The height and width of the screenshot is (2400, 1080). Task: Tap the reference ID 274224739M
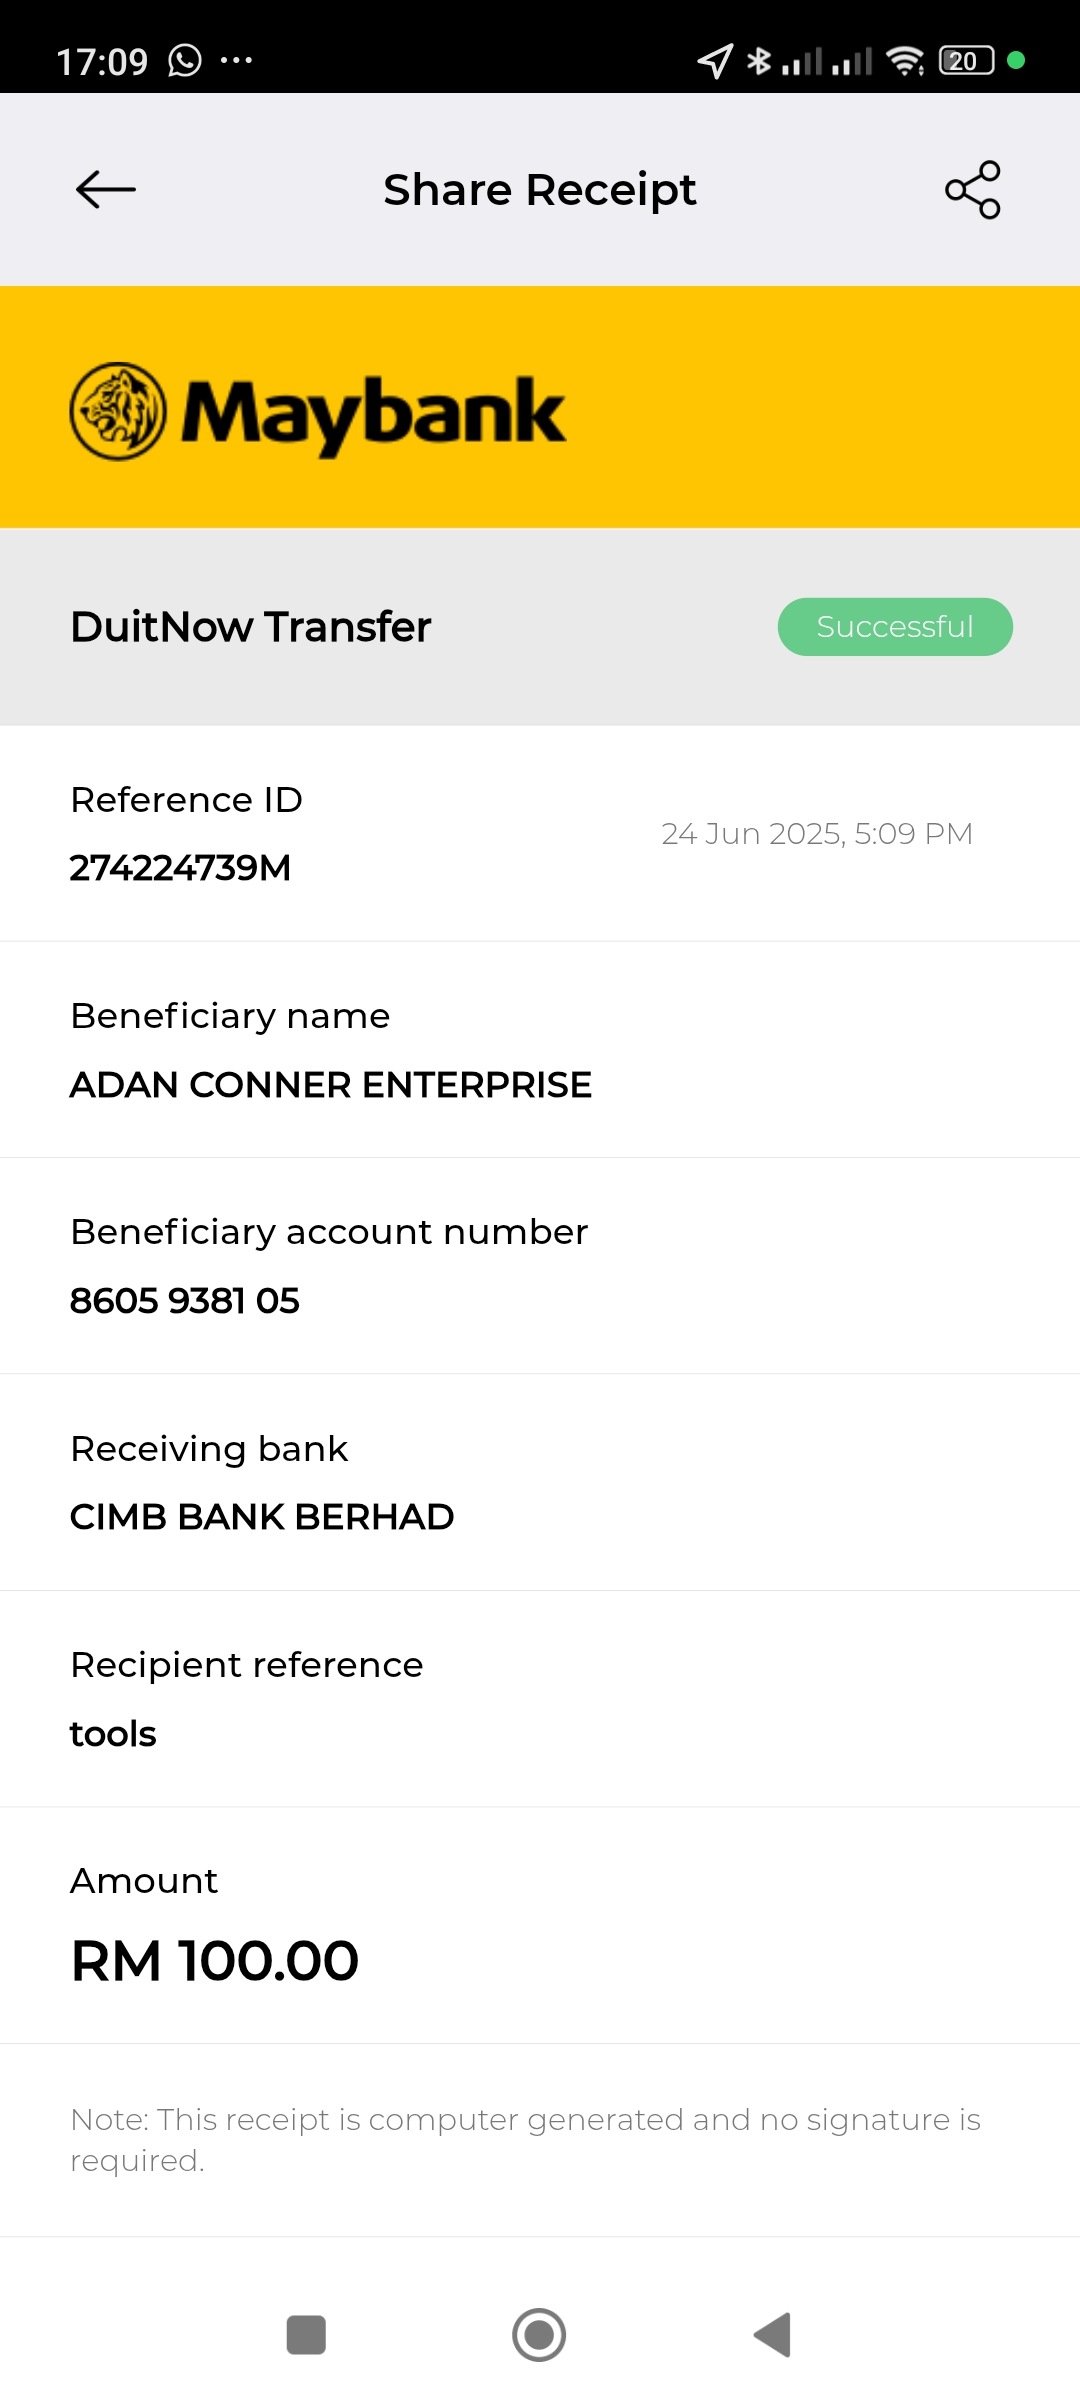pos(180,868)
